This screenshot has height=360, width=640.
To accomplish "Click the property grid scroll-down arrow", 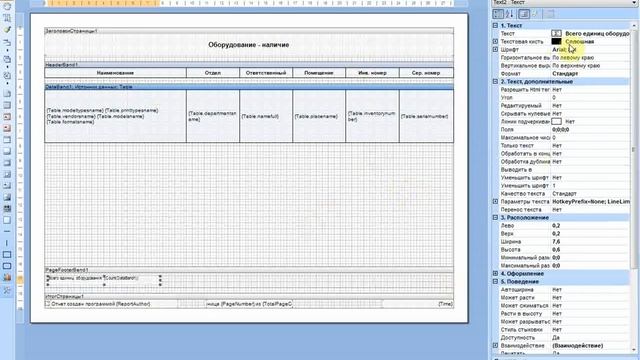I will click(x=634, y=350).
